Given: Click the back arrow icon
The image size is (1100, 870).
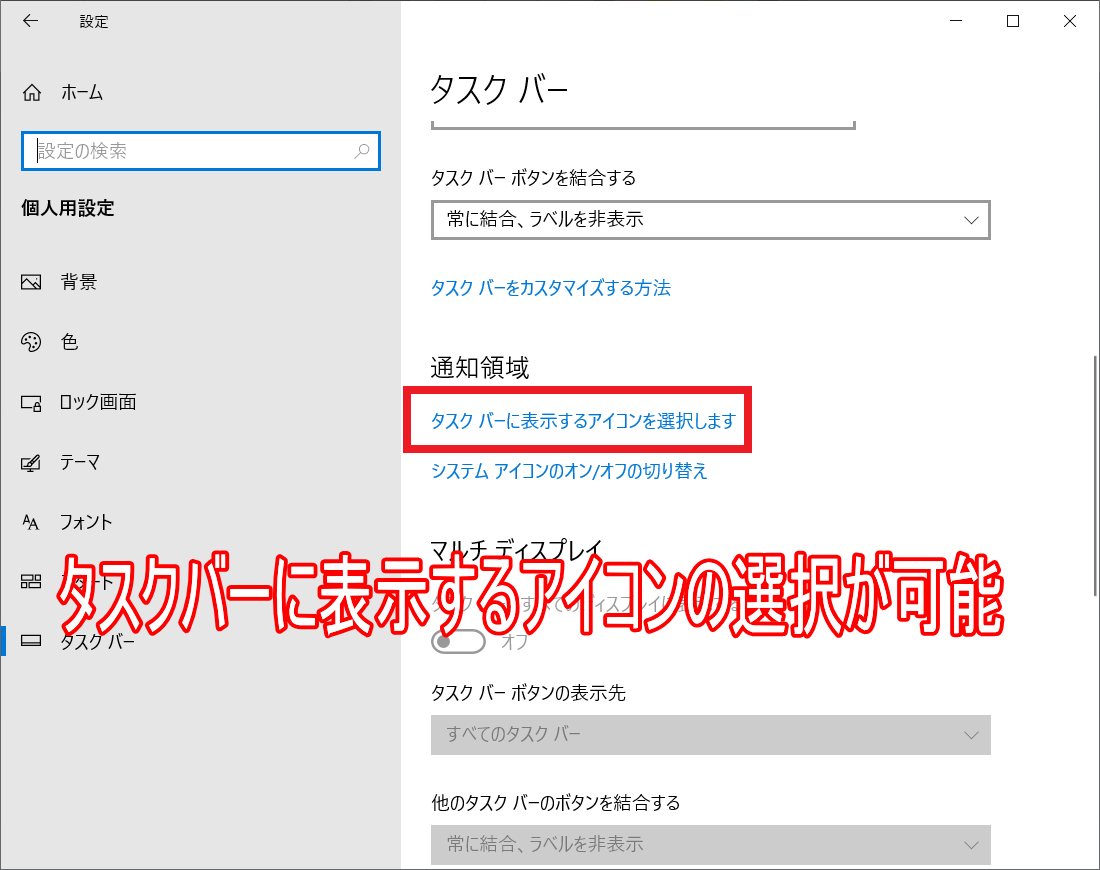Looking at the screenshot, I should pos(30,21).
